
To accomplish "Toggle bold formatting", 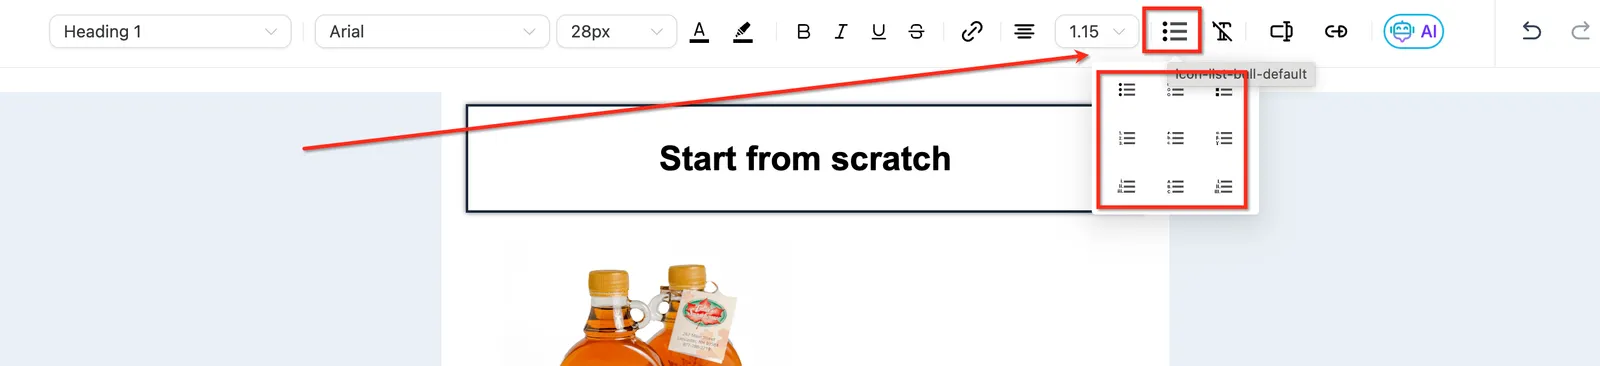I will point(803,32).
